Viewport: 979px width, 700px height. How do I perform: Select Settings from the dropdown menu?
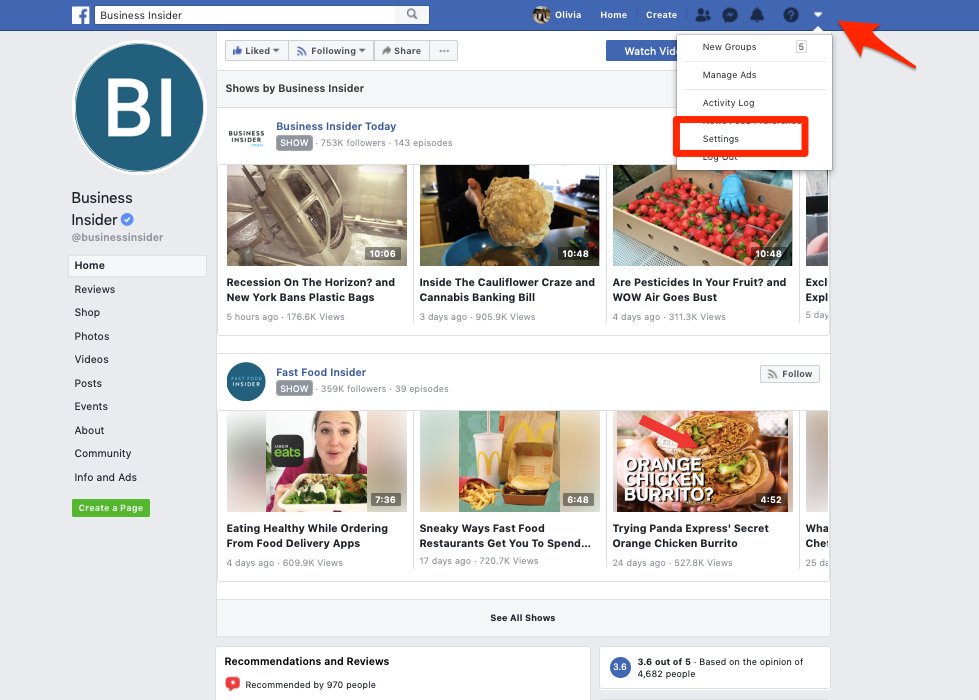pyautogui.click(x=721, y=139)
